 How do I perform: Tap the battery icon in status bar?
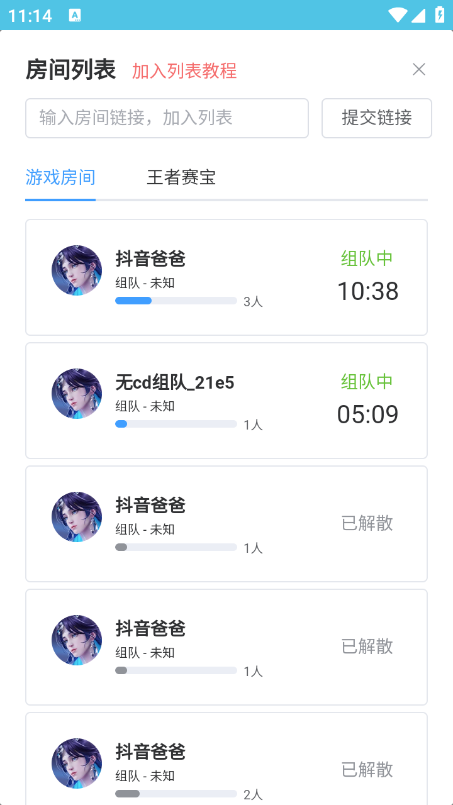[440, 14]
